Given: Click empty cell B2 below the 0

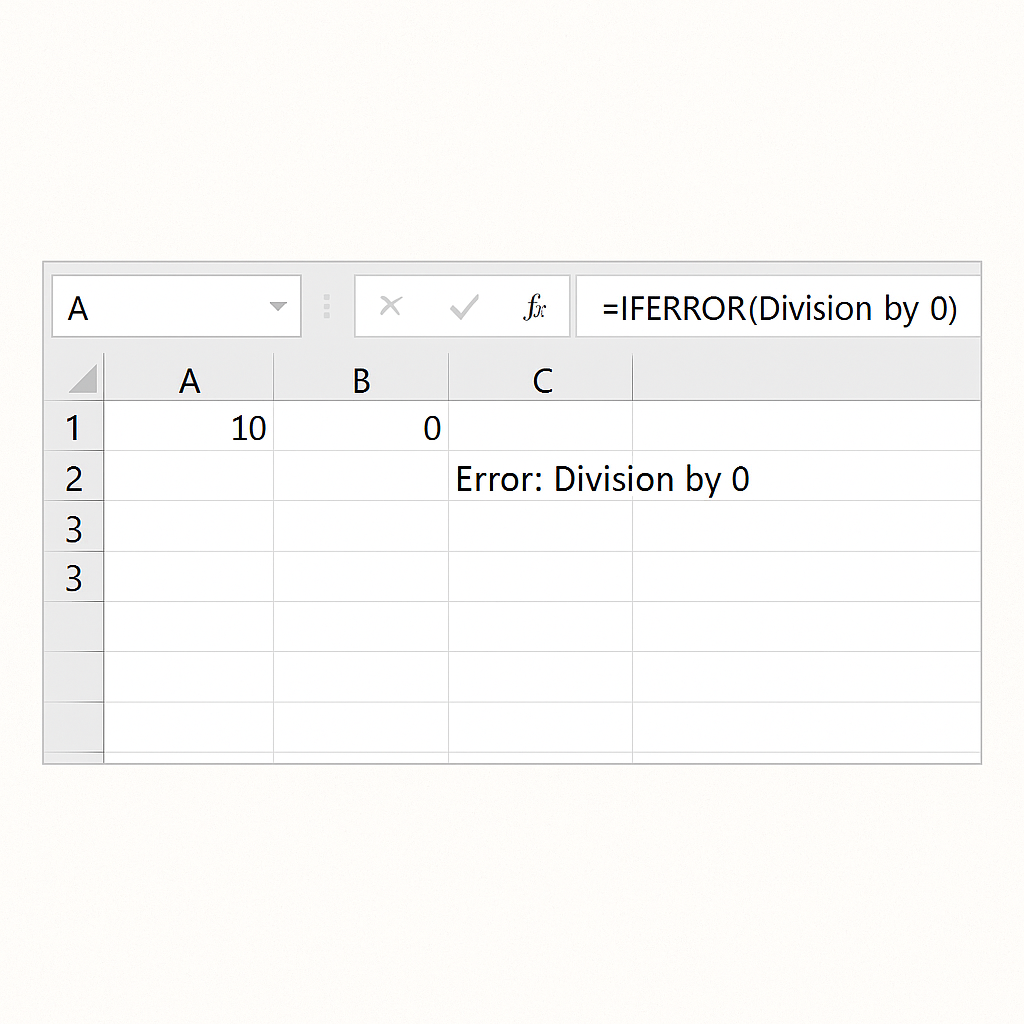Looking at the screenshot, I should click(x=361, y=478).
